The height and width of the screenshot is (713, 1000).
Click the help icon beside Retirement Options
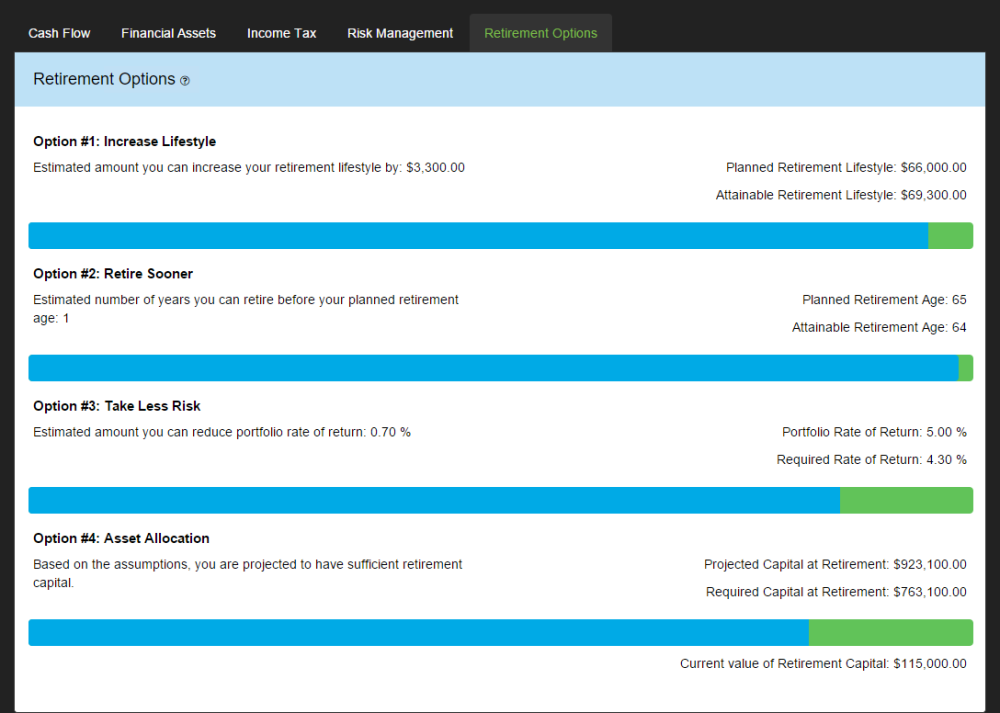click(185, 81)
